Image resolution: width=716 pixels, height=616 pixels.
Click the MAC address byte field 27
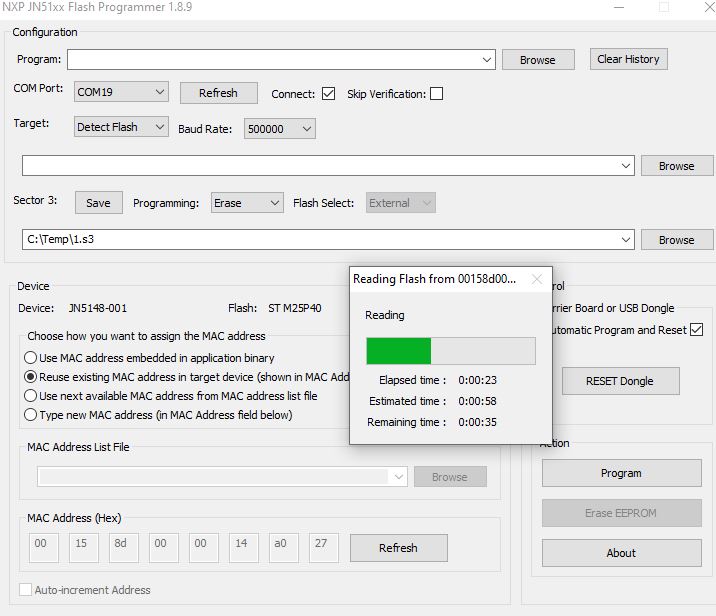pos(324,548)
